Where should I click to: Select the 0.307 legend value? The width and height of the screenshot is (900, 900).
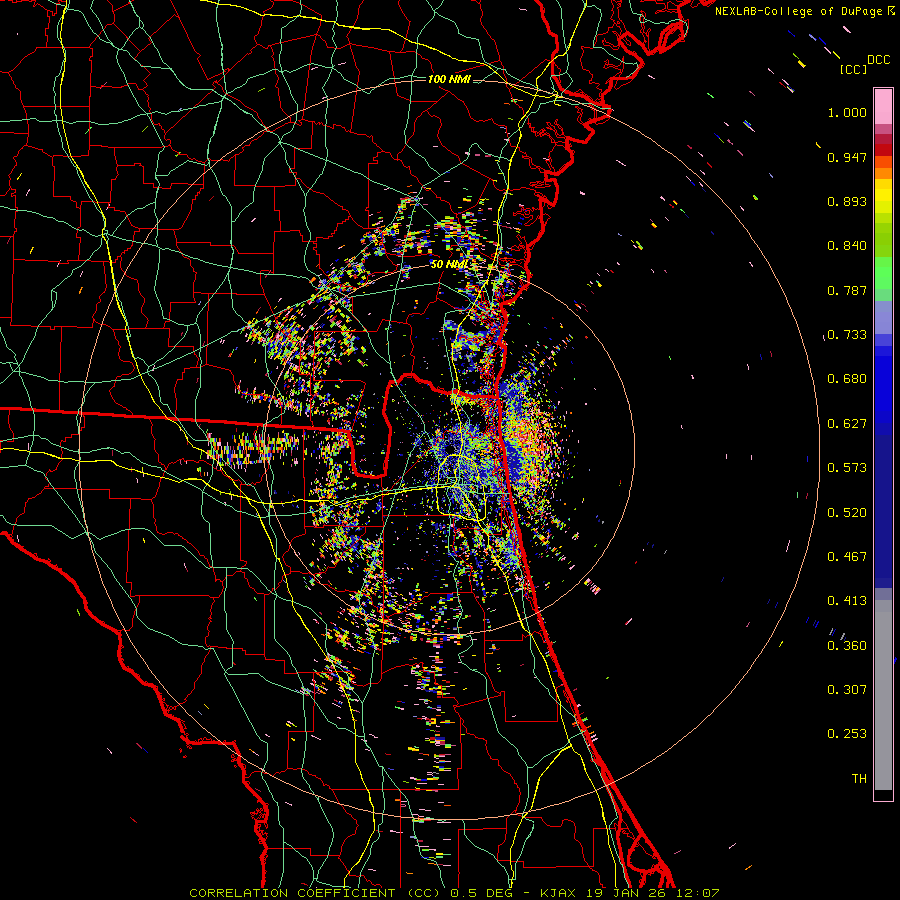(847, 690)
